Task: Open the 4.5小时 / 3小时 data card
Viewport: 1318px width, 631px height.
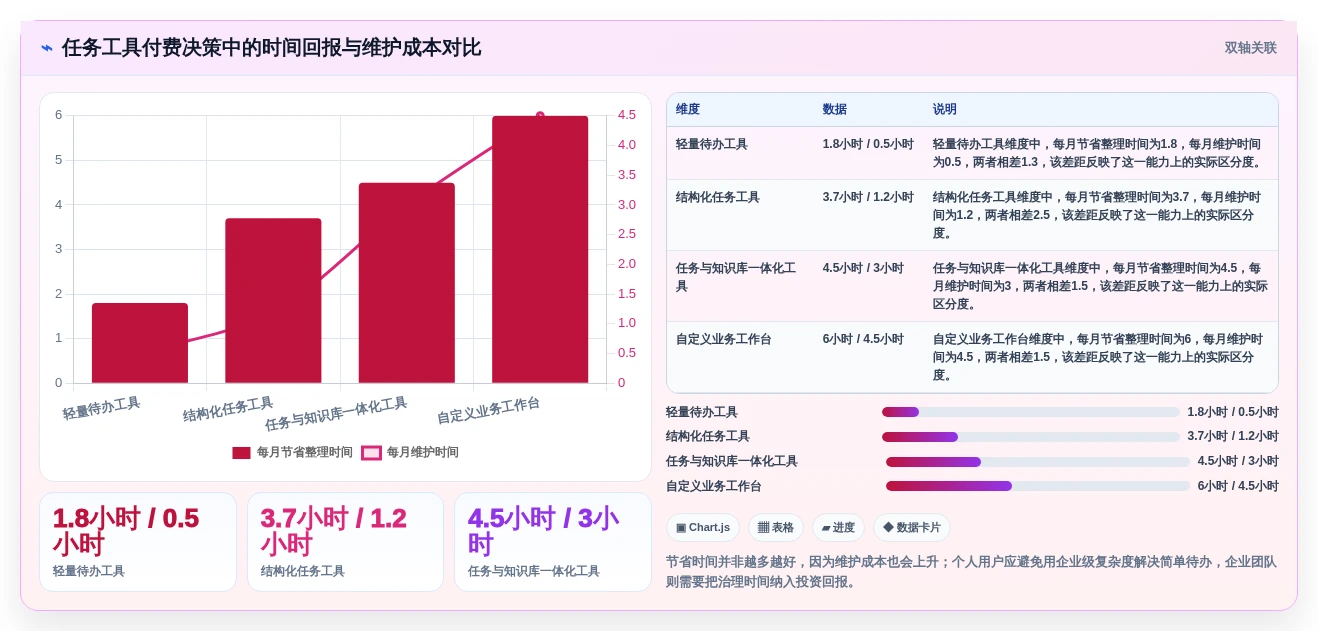Action: (552, 542)
